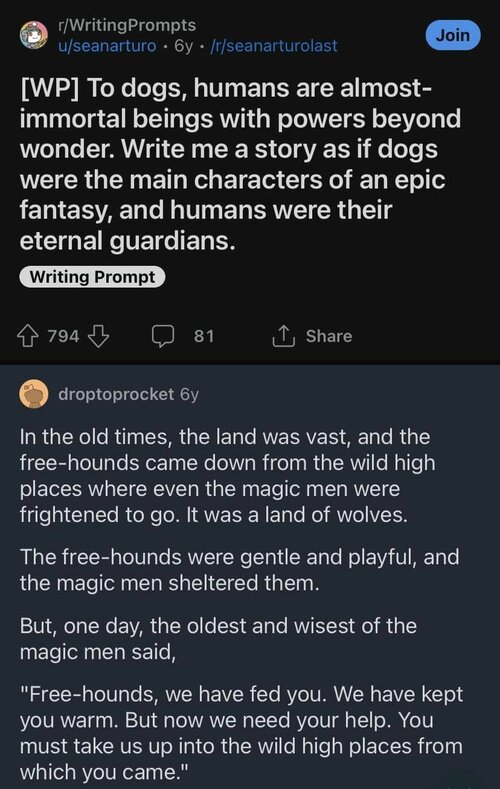This screenshot has height=789, width=500.
Task: Downvote the WritingPrompts post
Action: [x=99, y=336]
